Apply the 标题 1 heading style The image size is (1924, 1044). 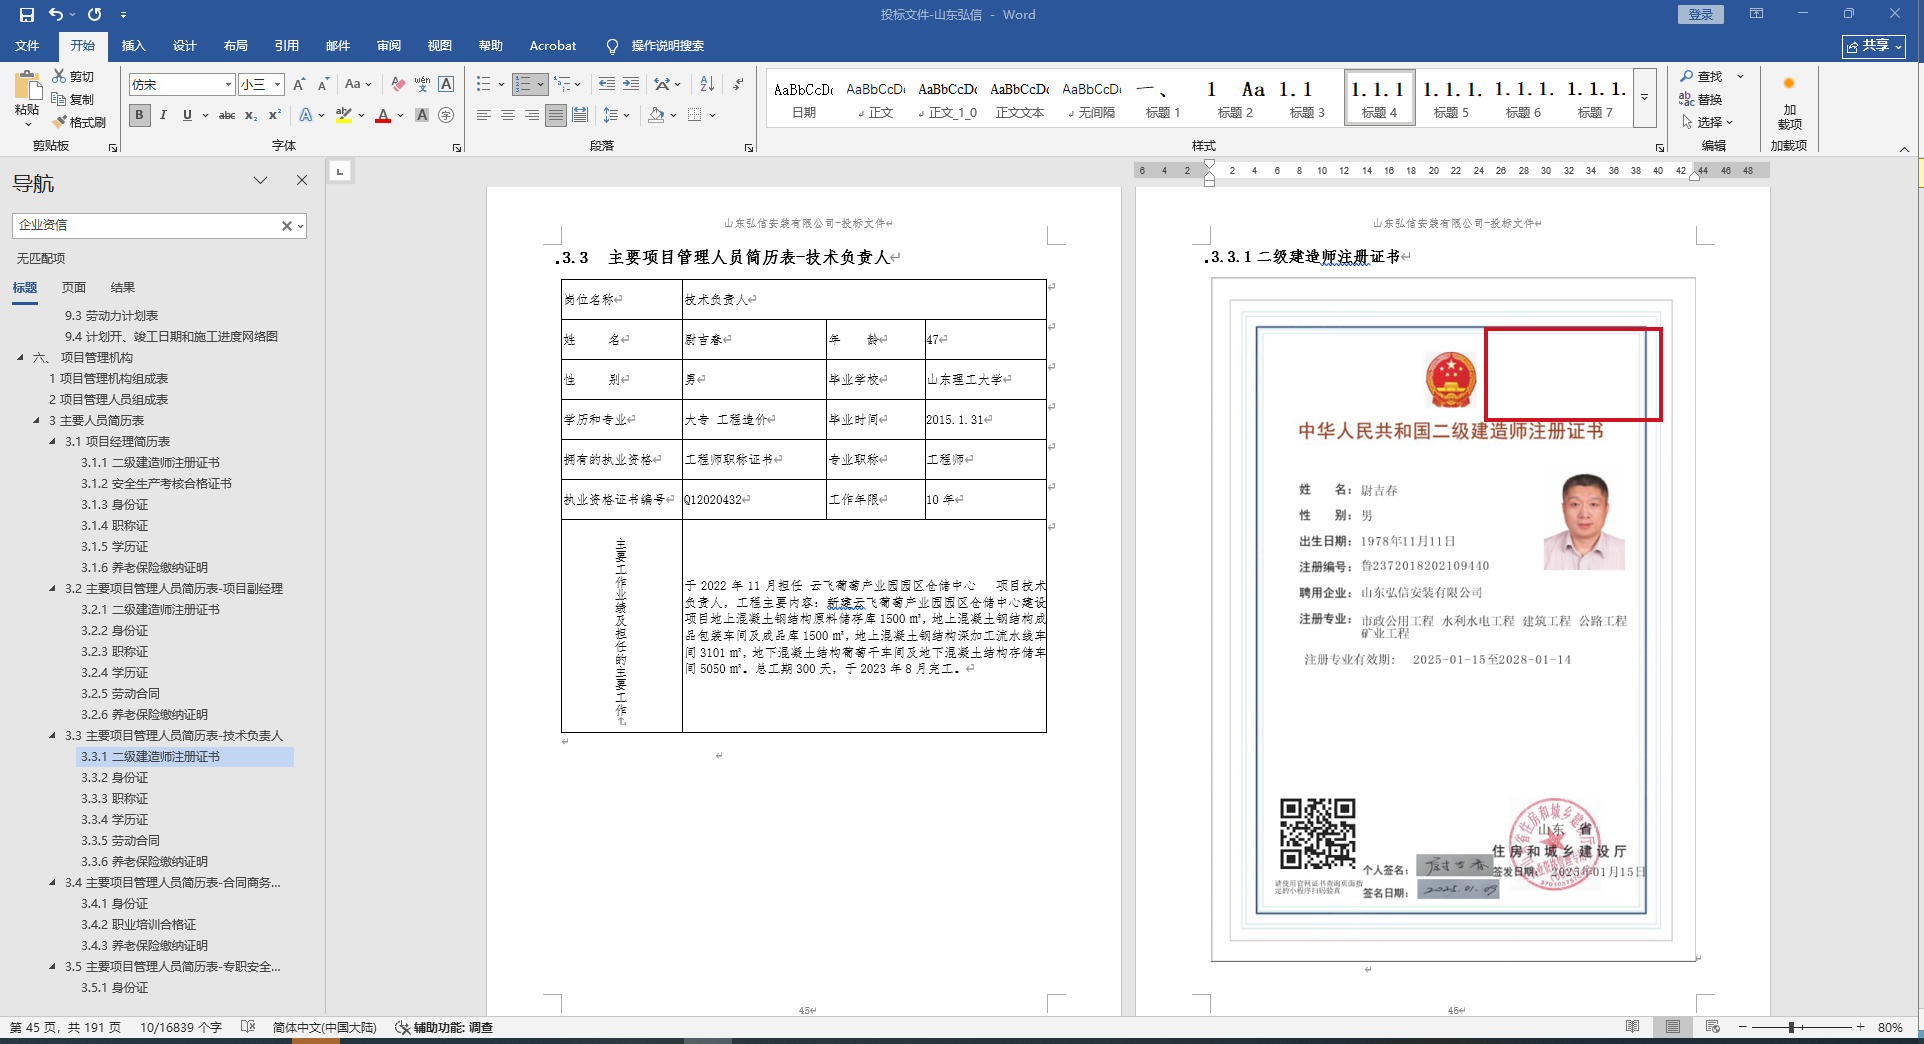pyautogui.click(x=1163, y=98)
